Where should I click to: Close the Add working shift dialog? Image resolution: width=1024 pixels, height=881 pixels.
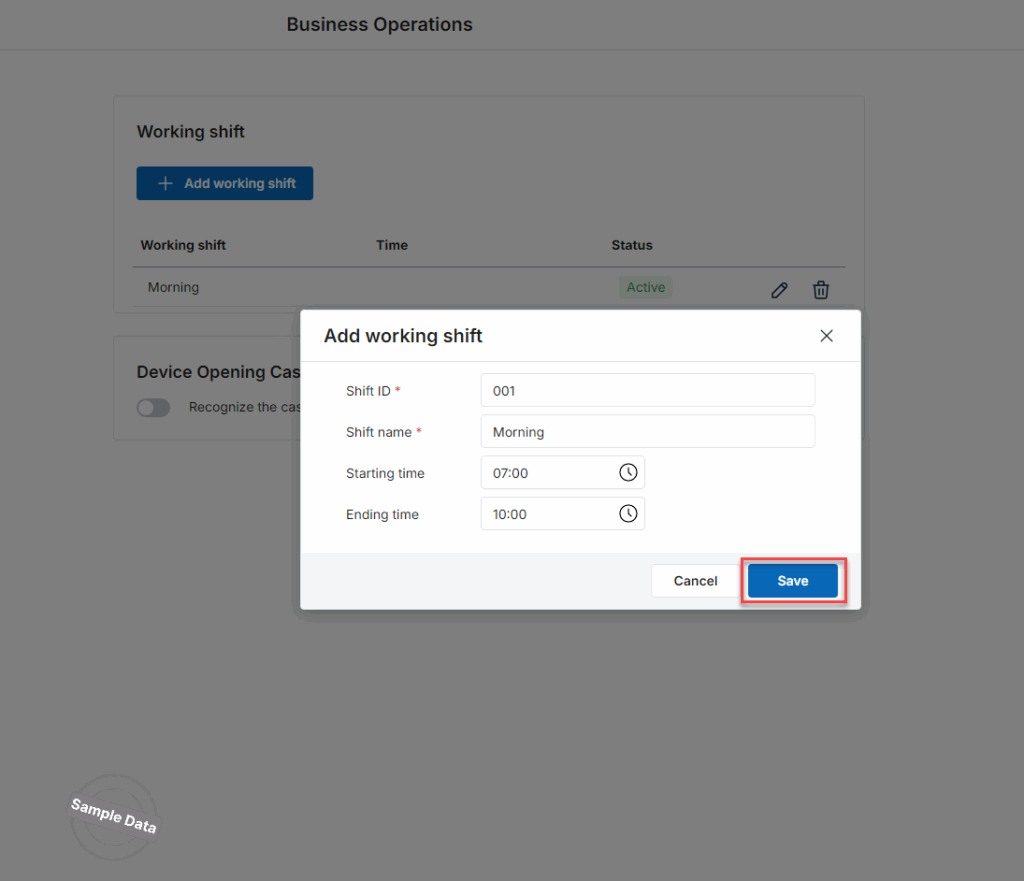826,336
